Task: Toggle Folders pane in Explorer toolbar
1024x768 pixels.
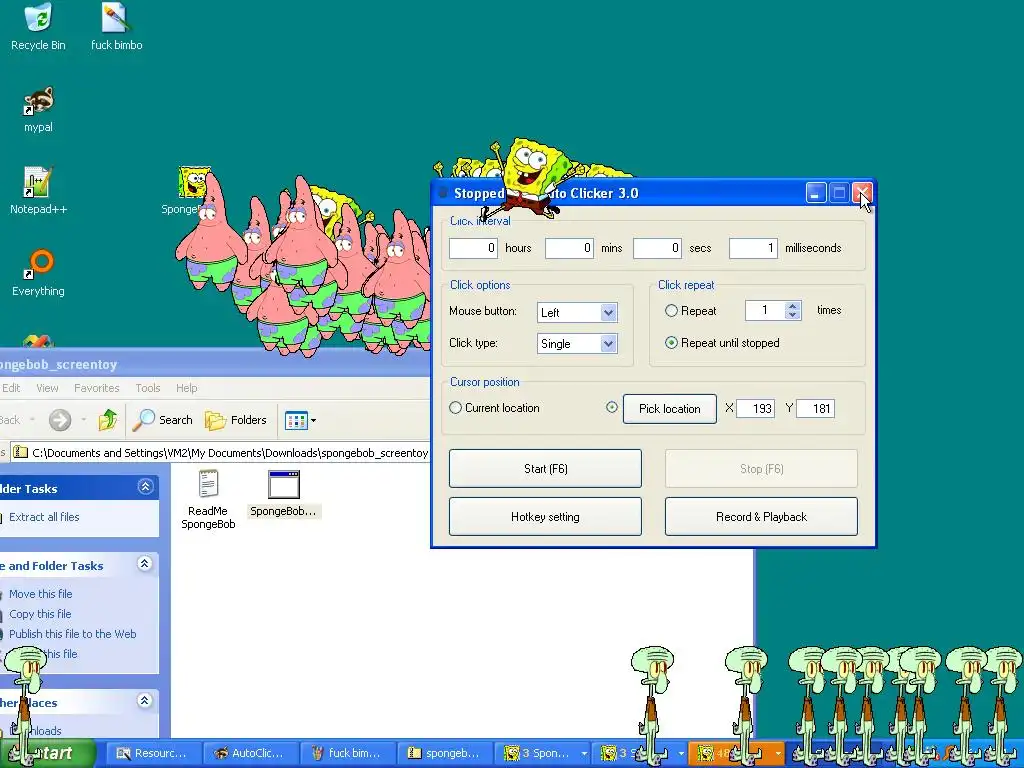Action: pos(236,420)
